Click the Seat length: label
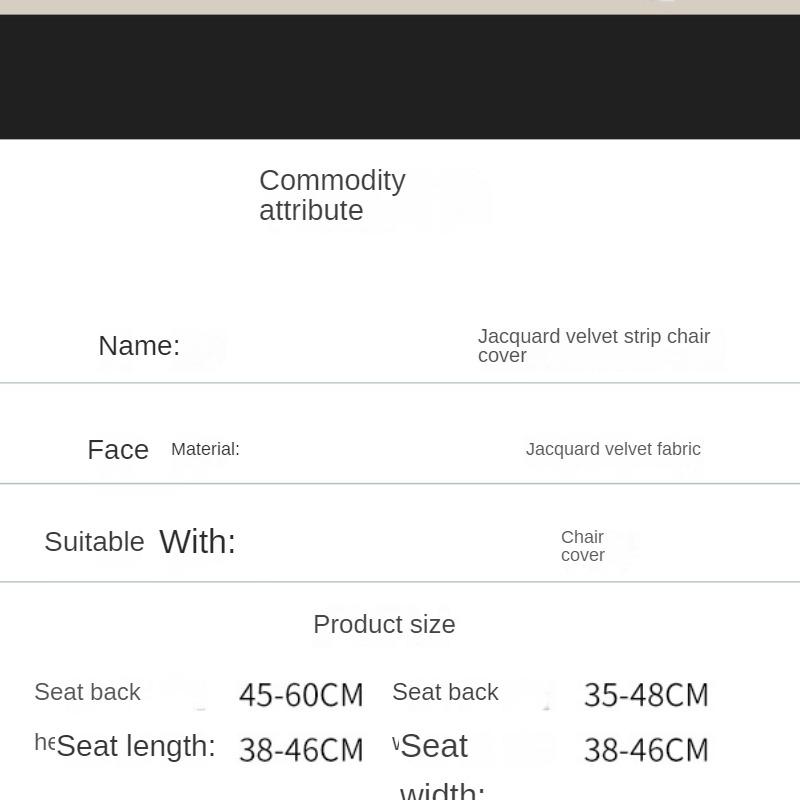800x800 pixels. [136, 746]
